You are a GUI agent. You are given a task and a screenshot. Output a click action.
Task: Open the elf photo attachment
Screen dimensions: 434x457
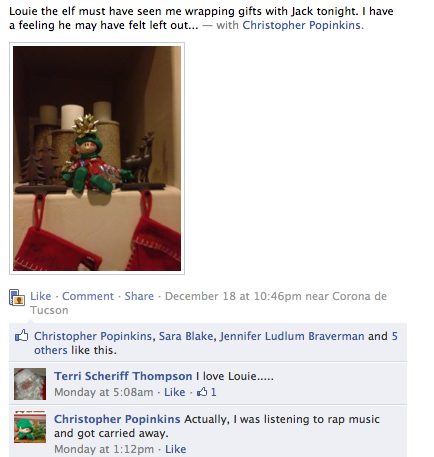(97, 158)
